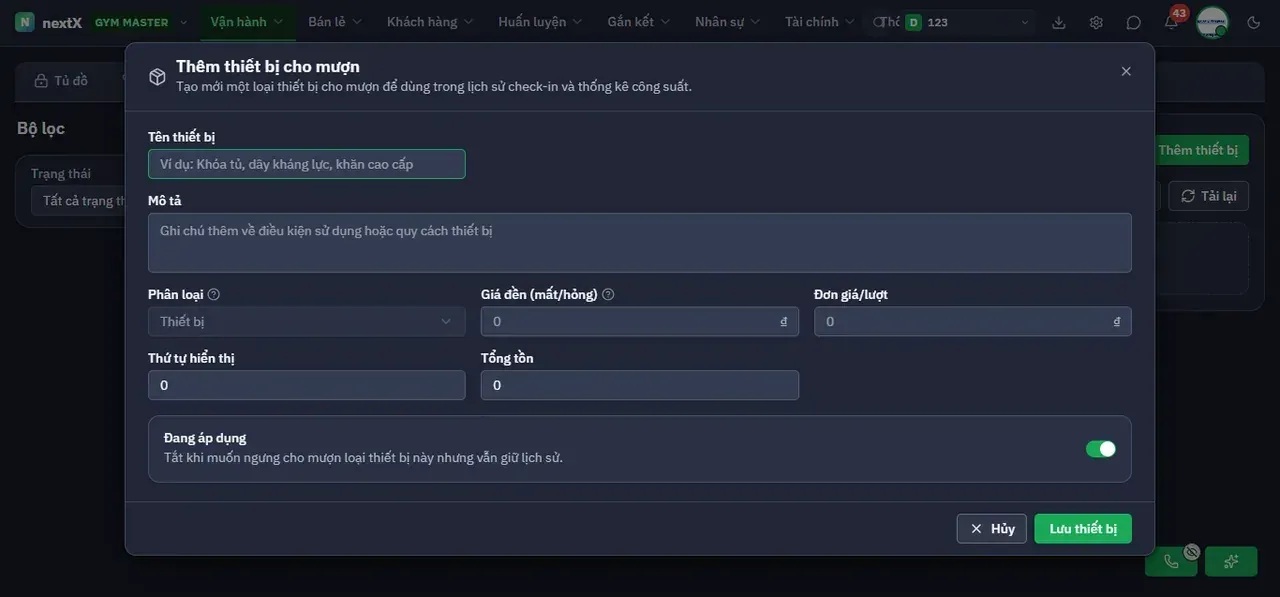Open the Bán lẻ menu

(335, 22)
